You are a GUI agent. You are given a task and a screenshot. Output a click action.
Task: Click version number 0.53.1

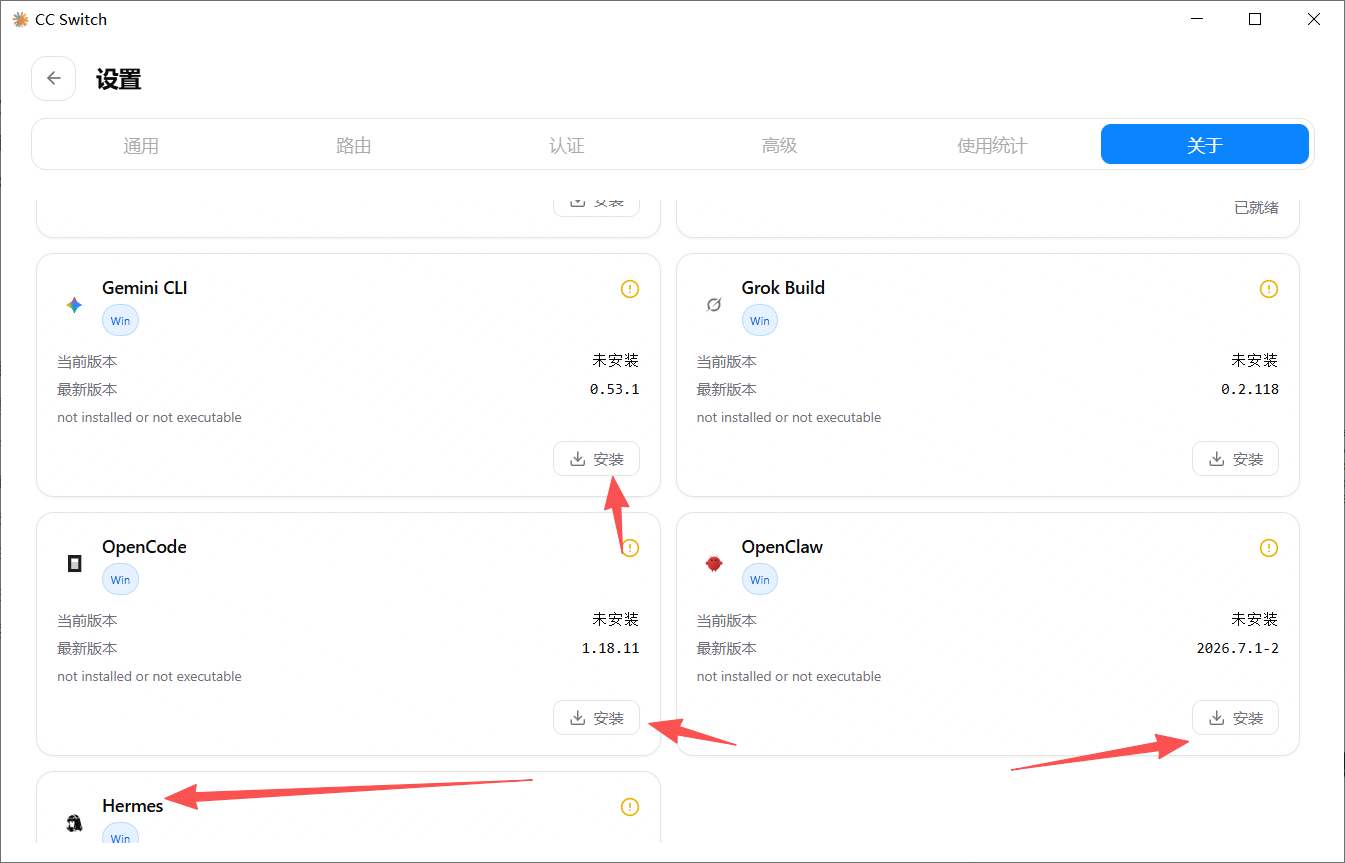[x=614, y=389]
